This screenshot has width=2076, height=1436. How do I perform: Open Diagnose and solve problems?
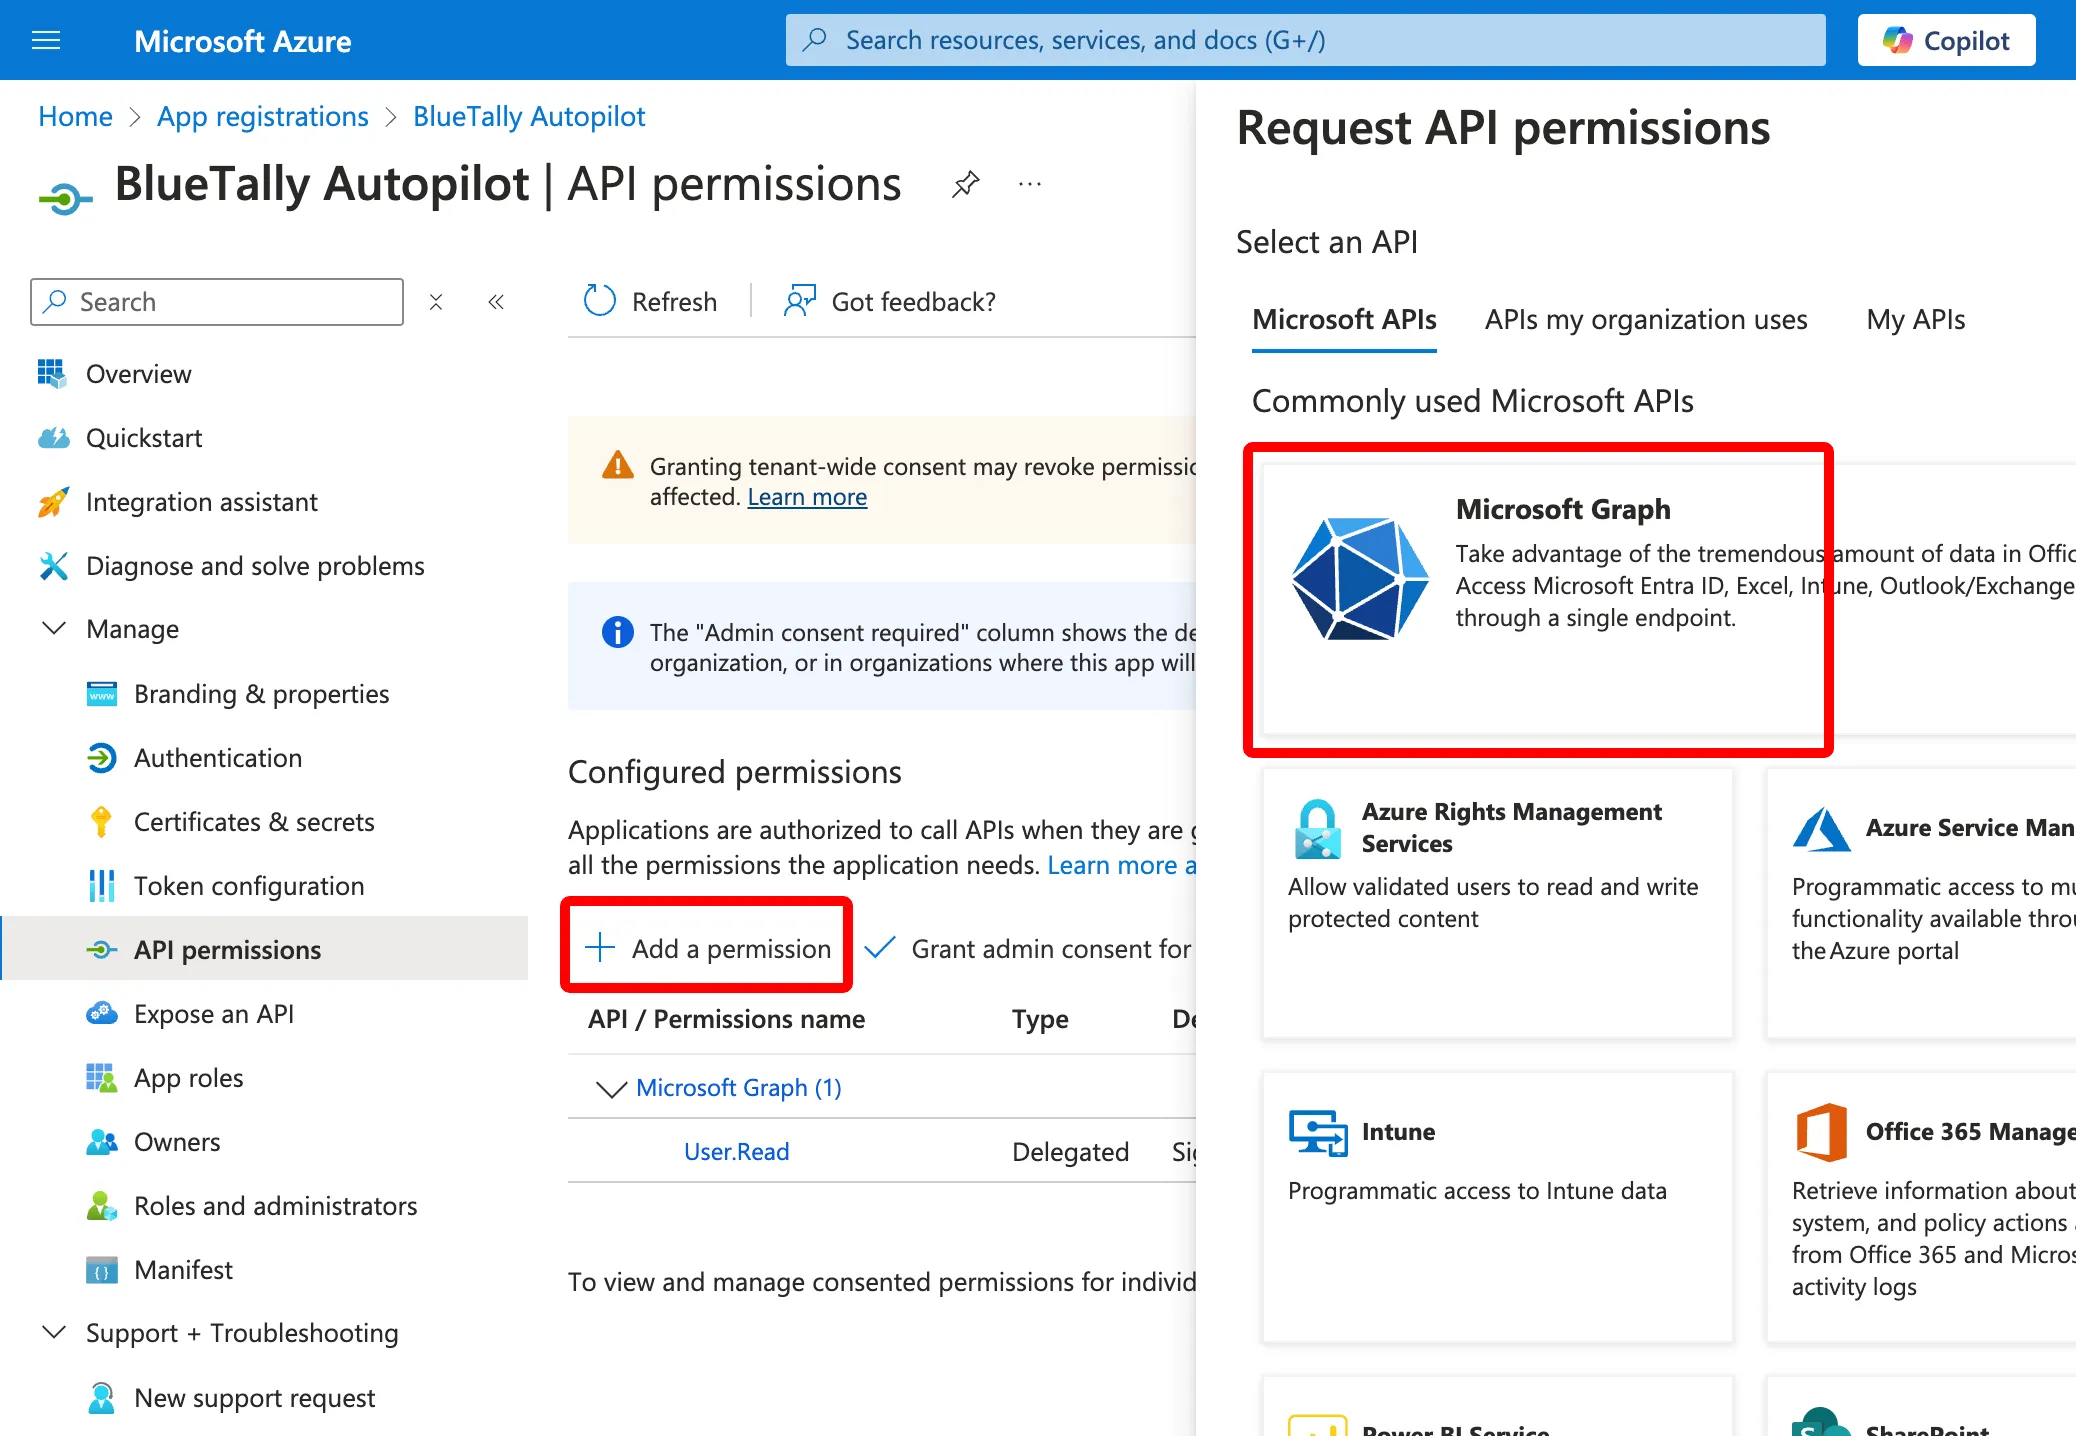pyautogui.click(x=255, y=566)
